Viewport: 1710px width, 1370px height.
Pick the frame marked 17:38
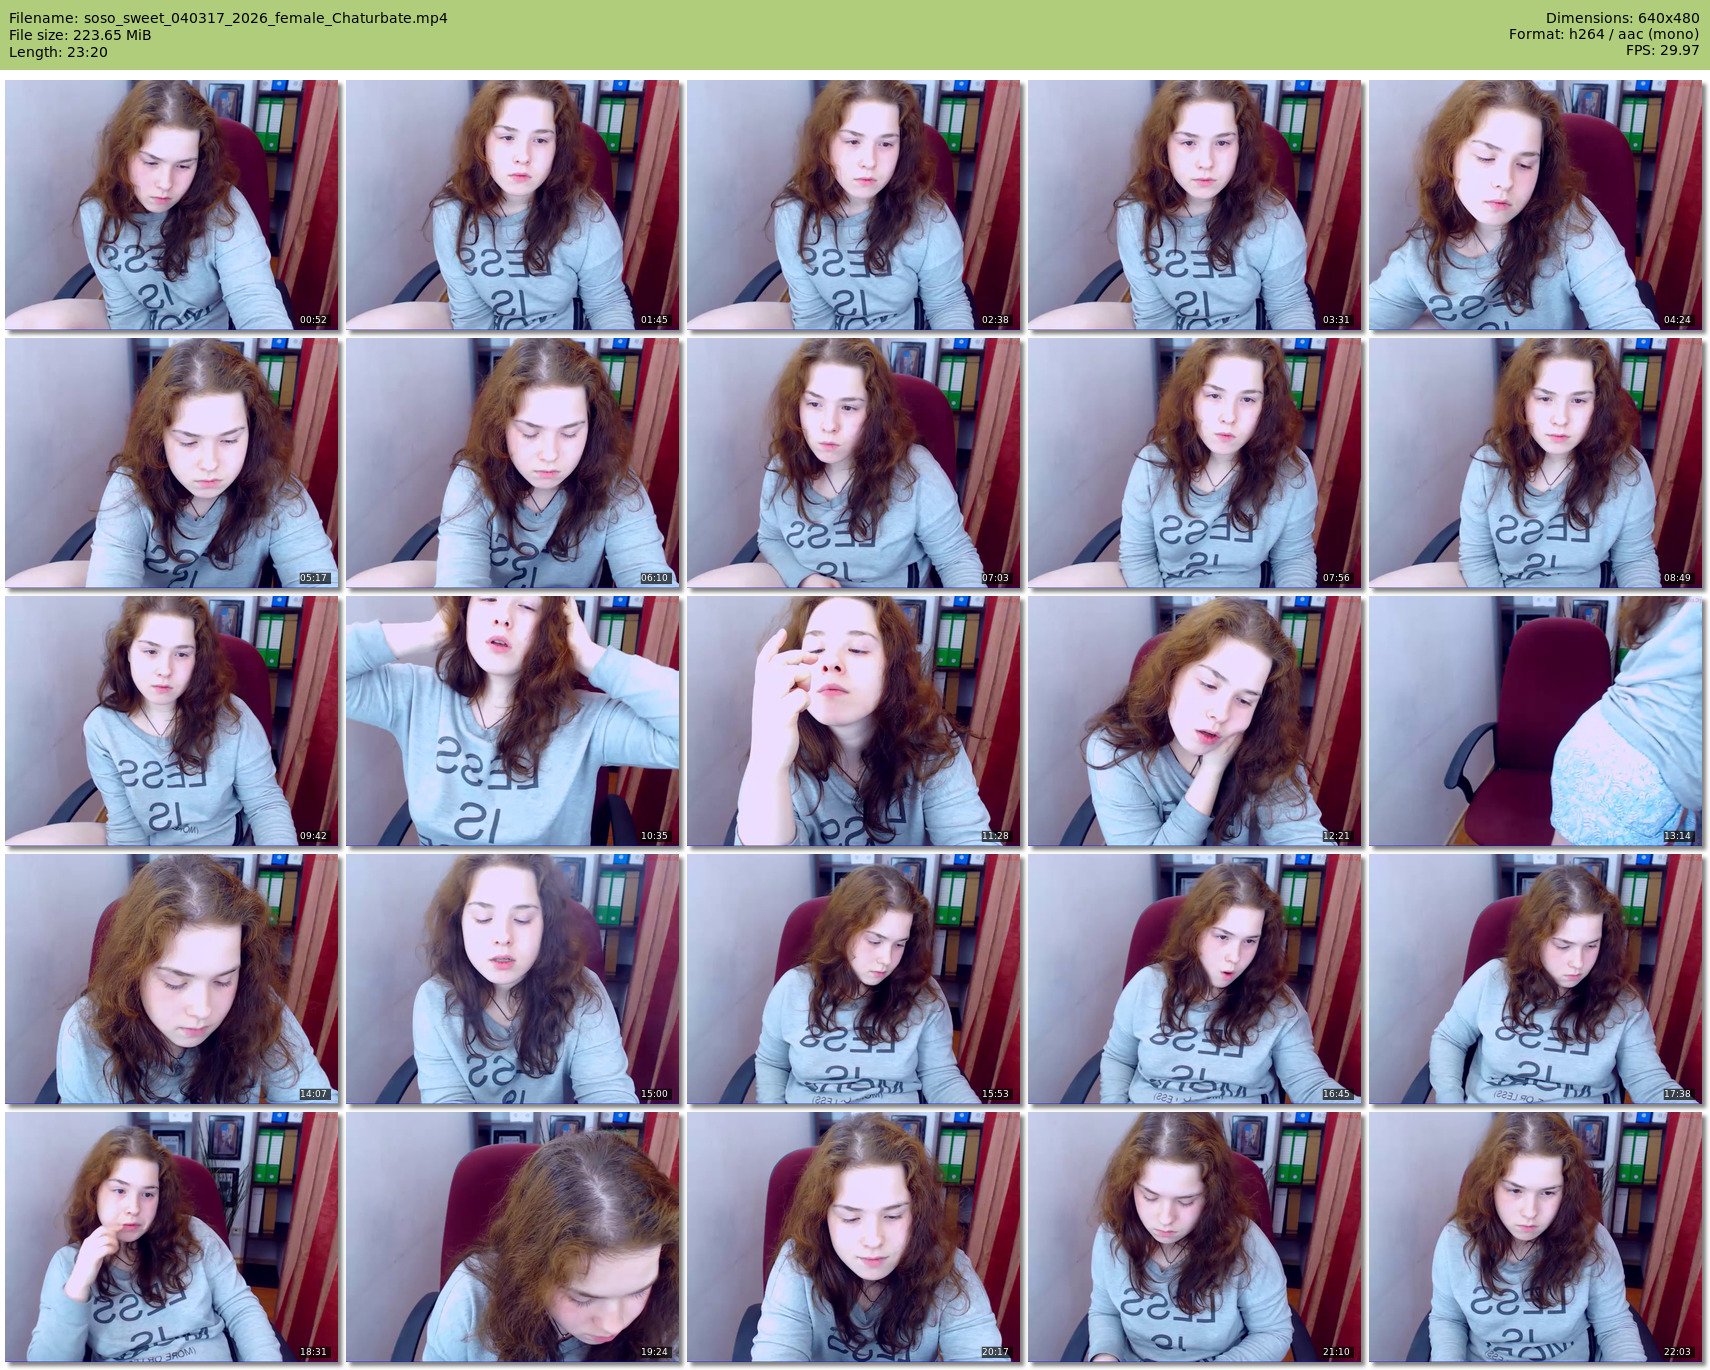pos(1536,979)
